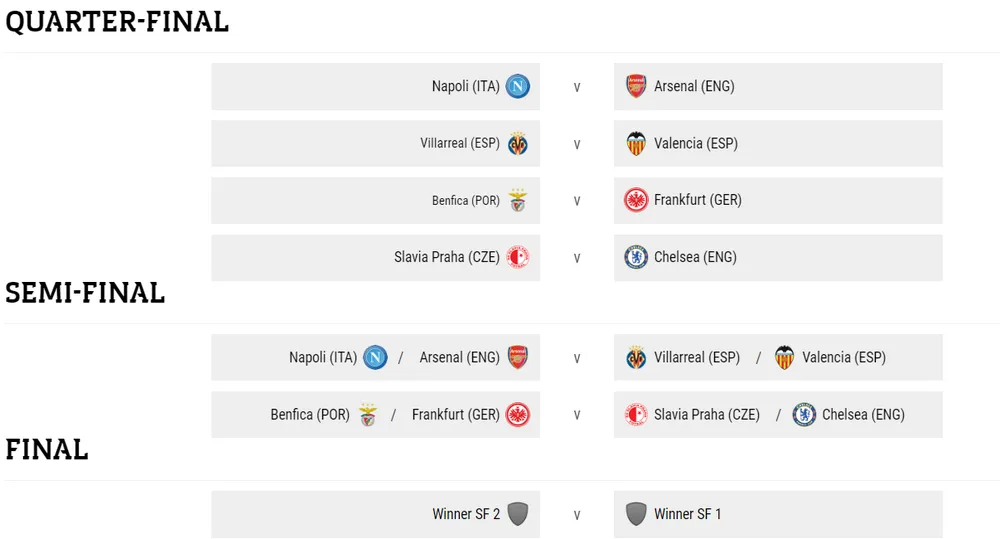Image resolution: width=1000 pixels, height=539 pixels.
Task: Select the Villarreal (ESP) text in the semi-final
Action: click(x=697, y=357)
